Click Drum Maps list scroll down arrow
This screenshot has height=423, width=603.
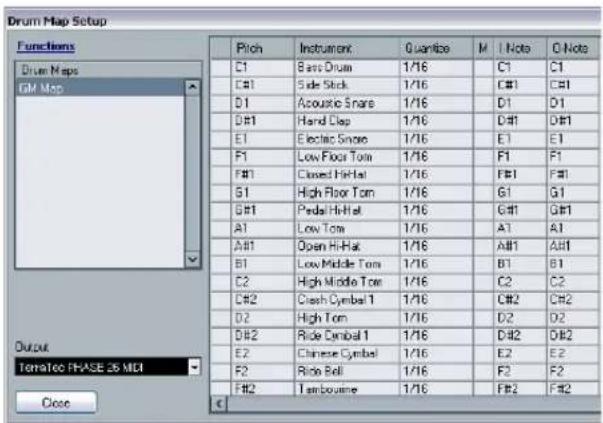click(x=192, y=260)
